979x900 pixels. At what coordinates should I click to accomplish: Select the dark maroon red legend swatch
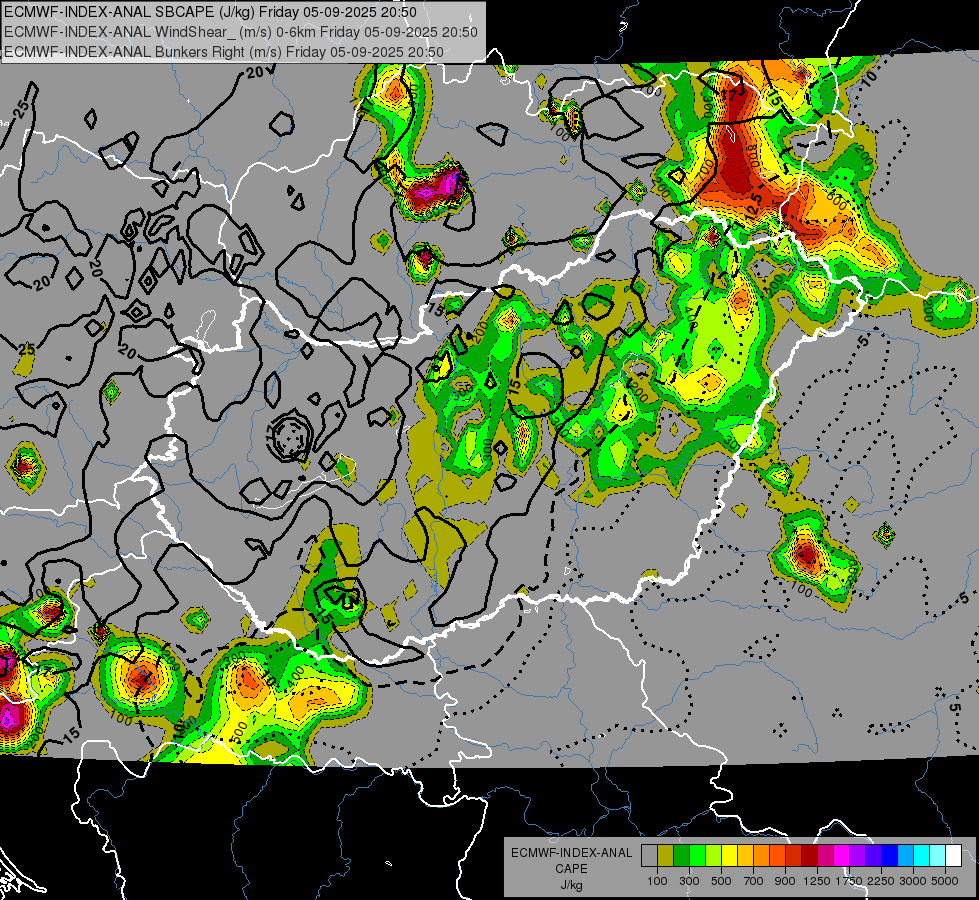click(x=809, y=856)
